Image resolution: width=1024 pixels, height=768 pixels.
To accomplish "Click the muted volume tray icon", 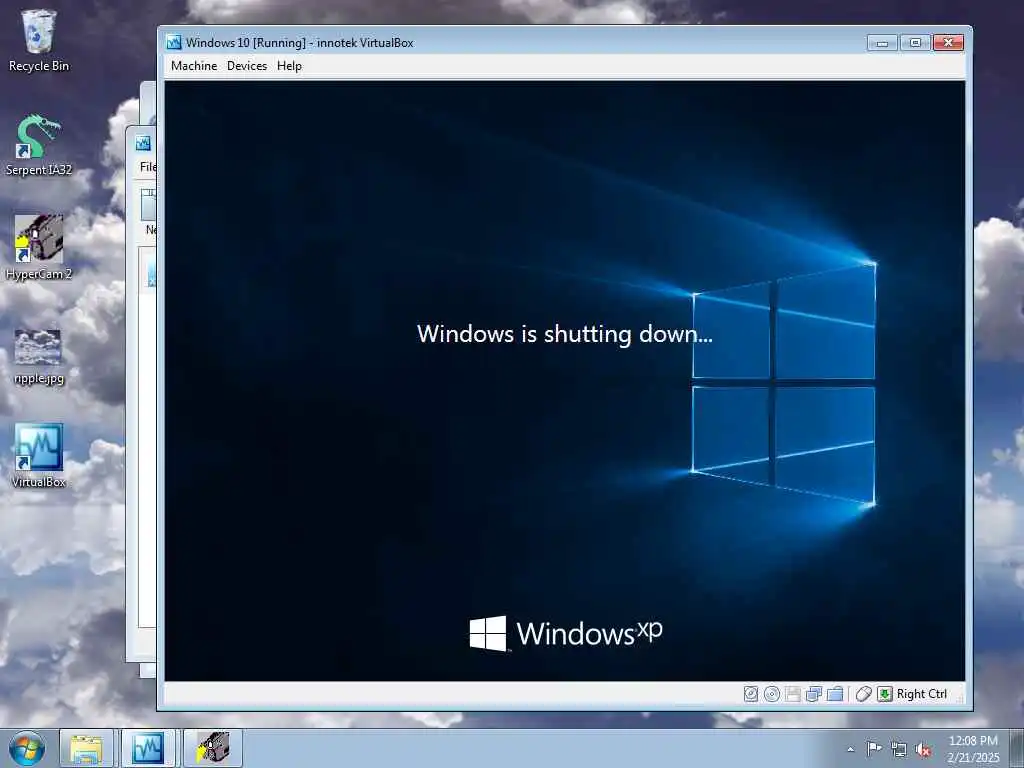I will (923, 749).
